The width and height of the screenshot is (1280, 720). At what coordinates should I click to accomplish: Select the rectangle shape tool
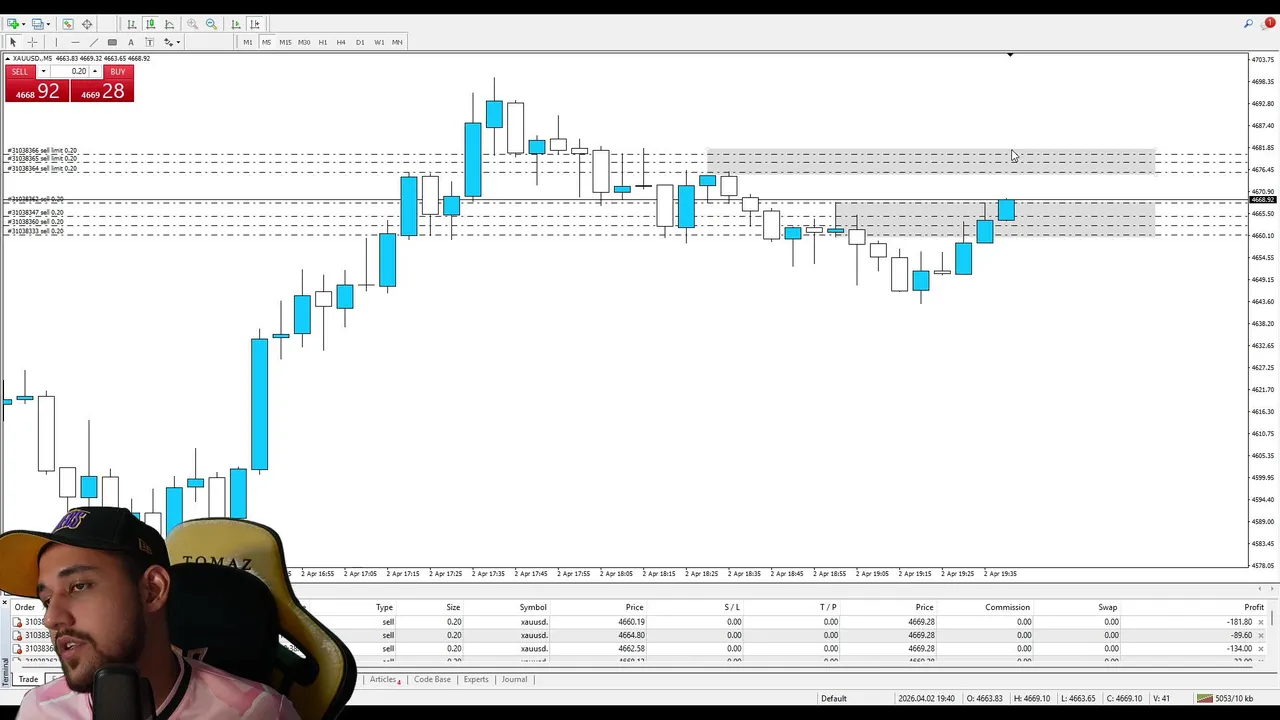(x=112, y=42)
